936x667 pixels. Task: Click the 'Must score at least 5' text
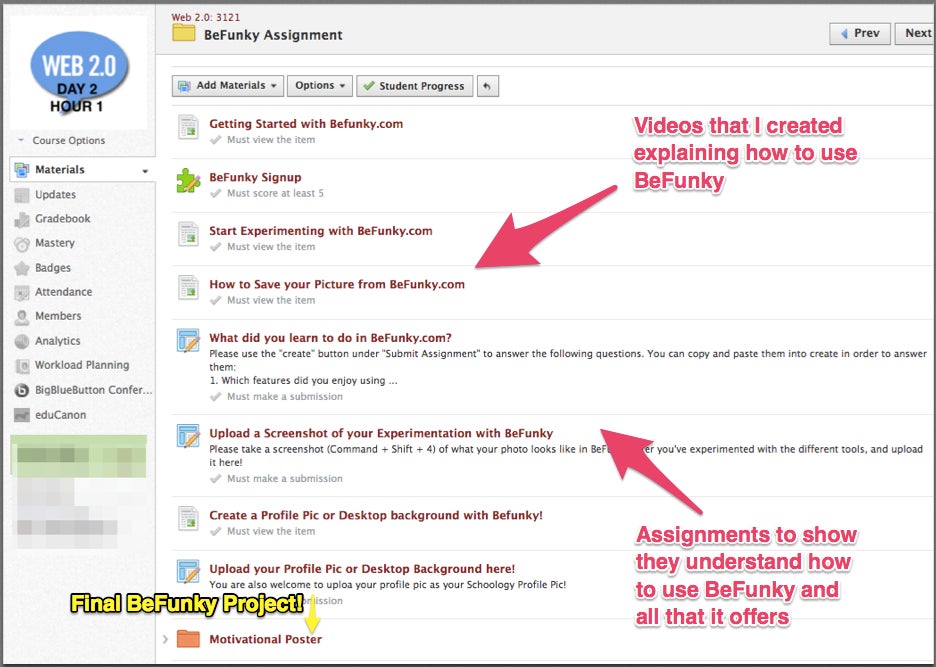[x=275, y=193]
